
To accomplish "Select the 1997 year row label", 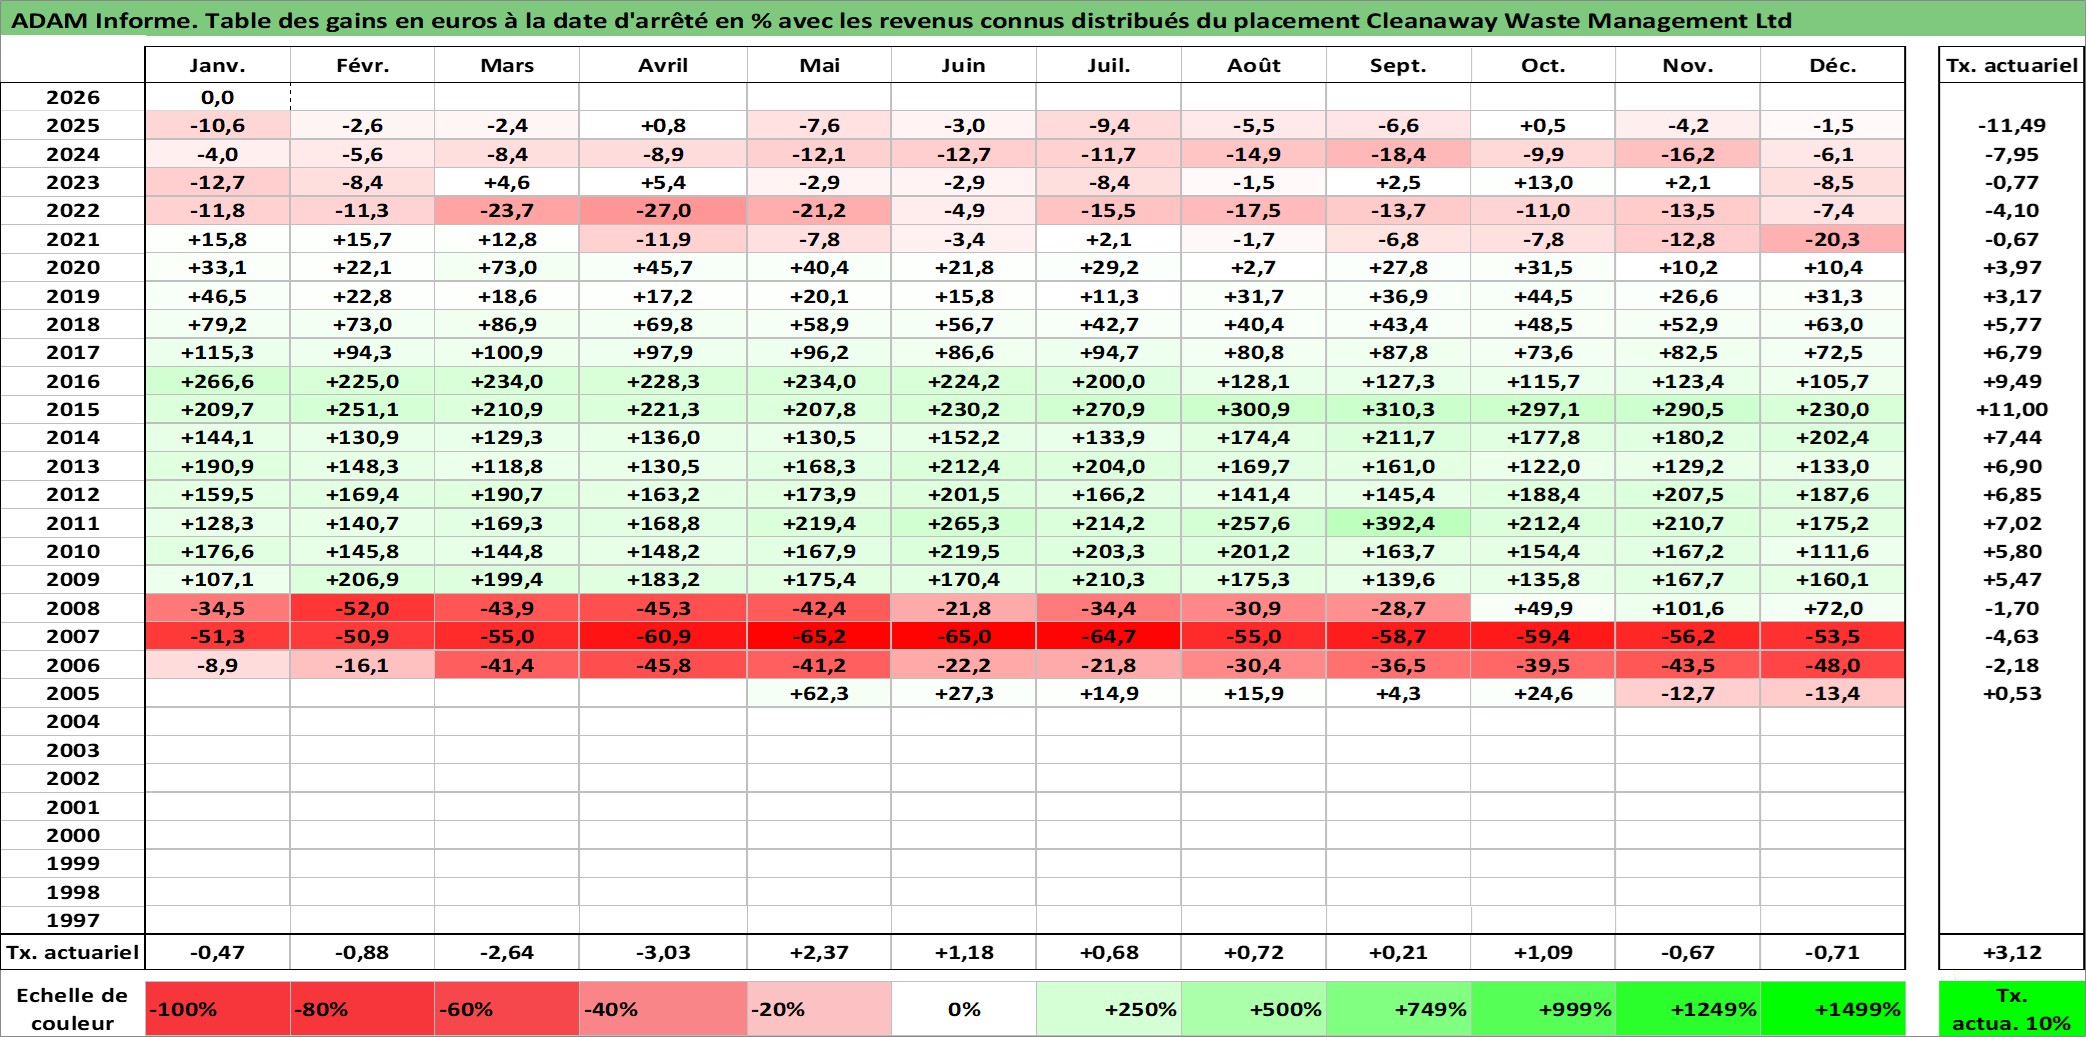I will pyautogui.click(x=73, y=920).
